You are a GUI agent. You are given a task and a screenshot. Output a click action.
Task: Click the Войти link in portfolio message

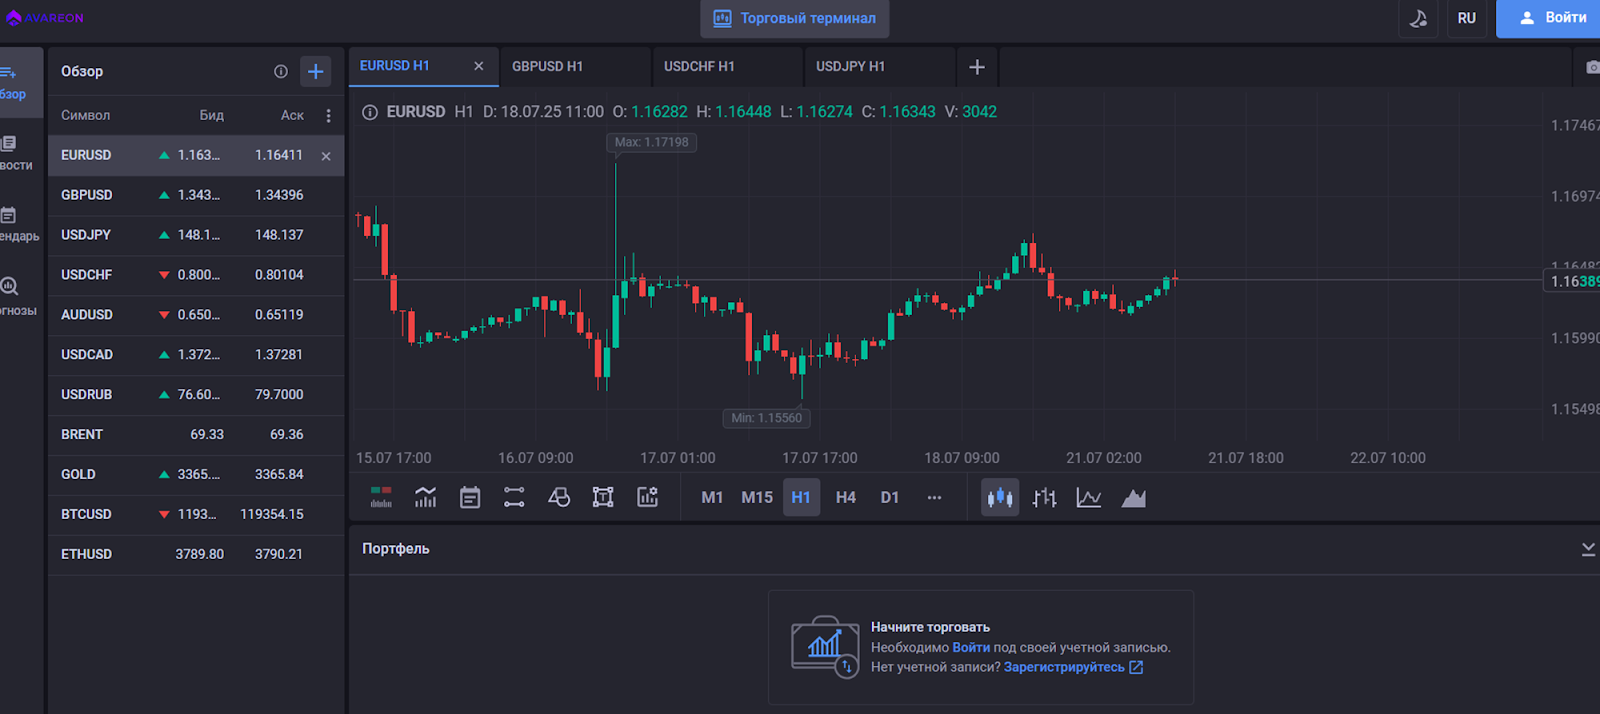point(971,647)
